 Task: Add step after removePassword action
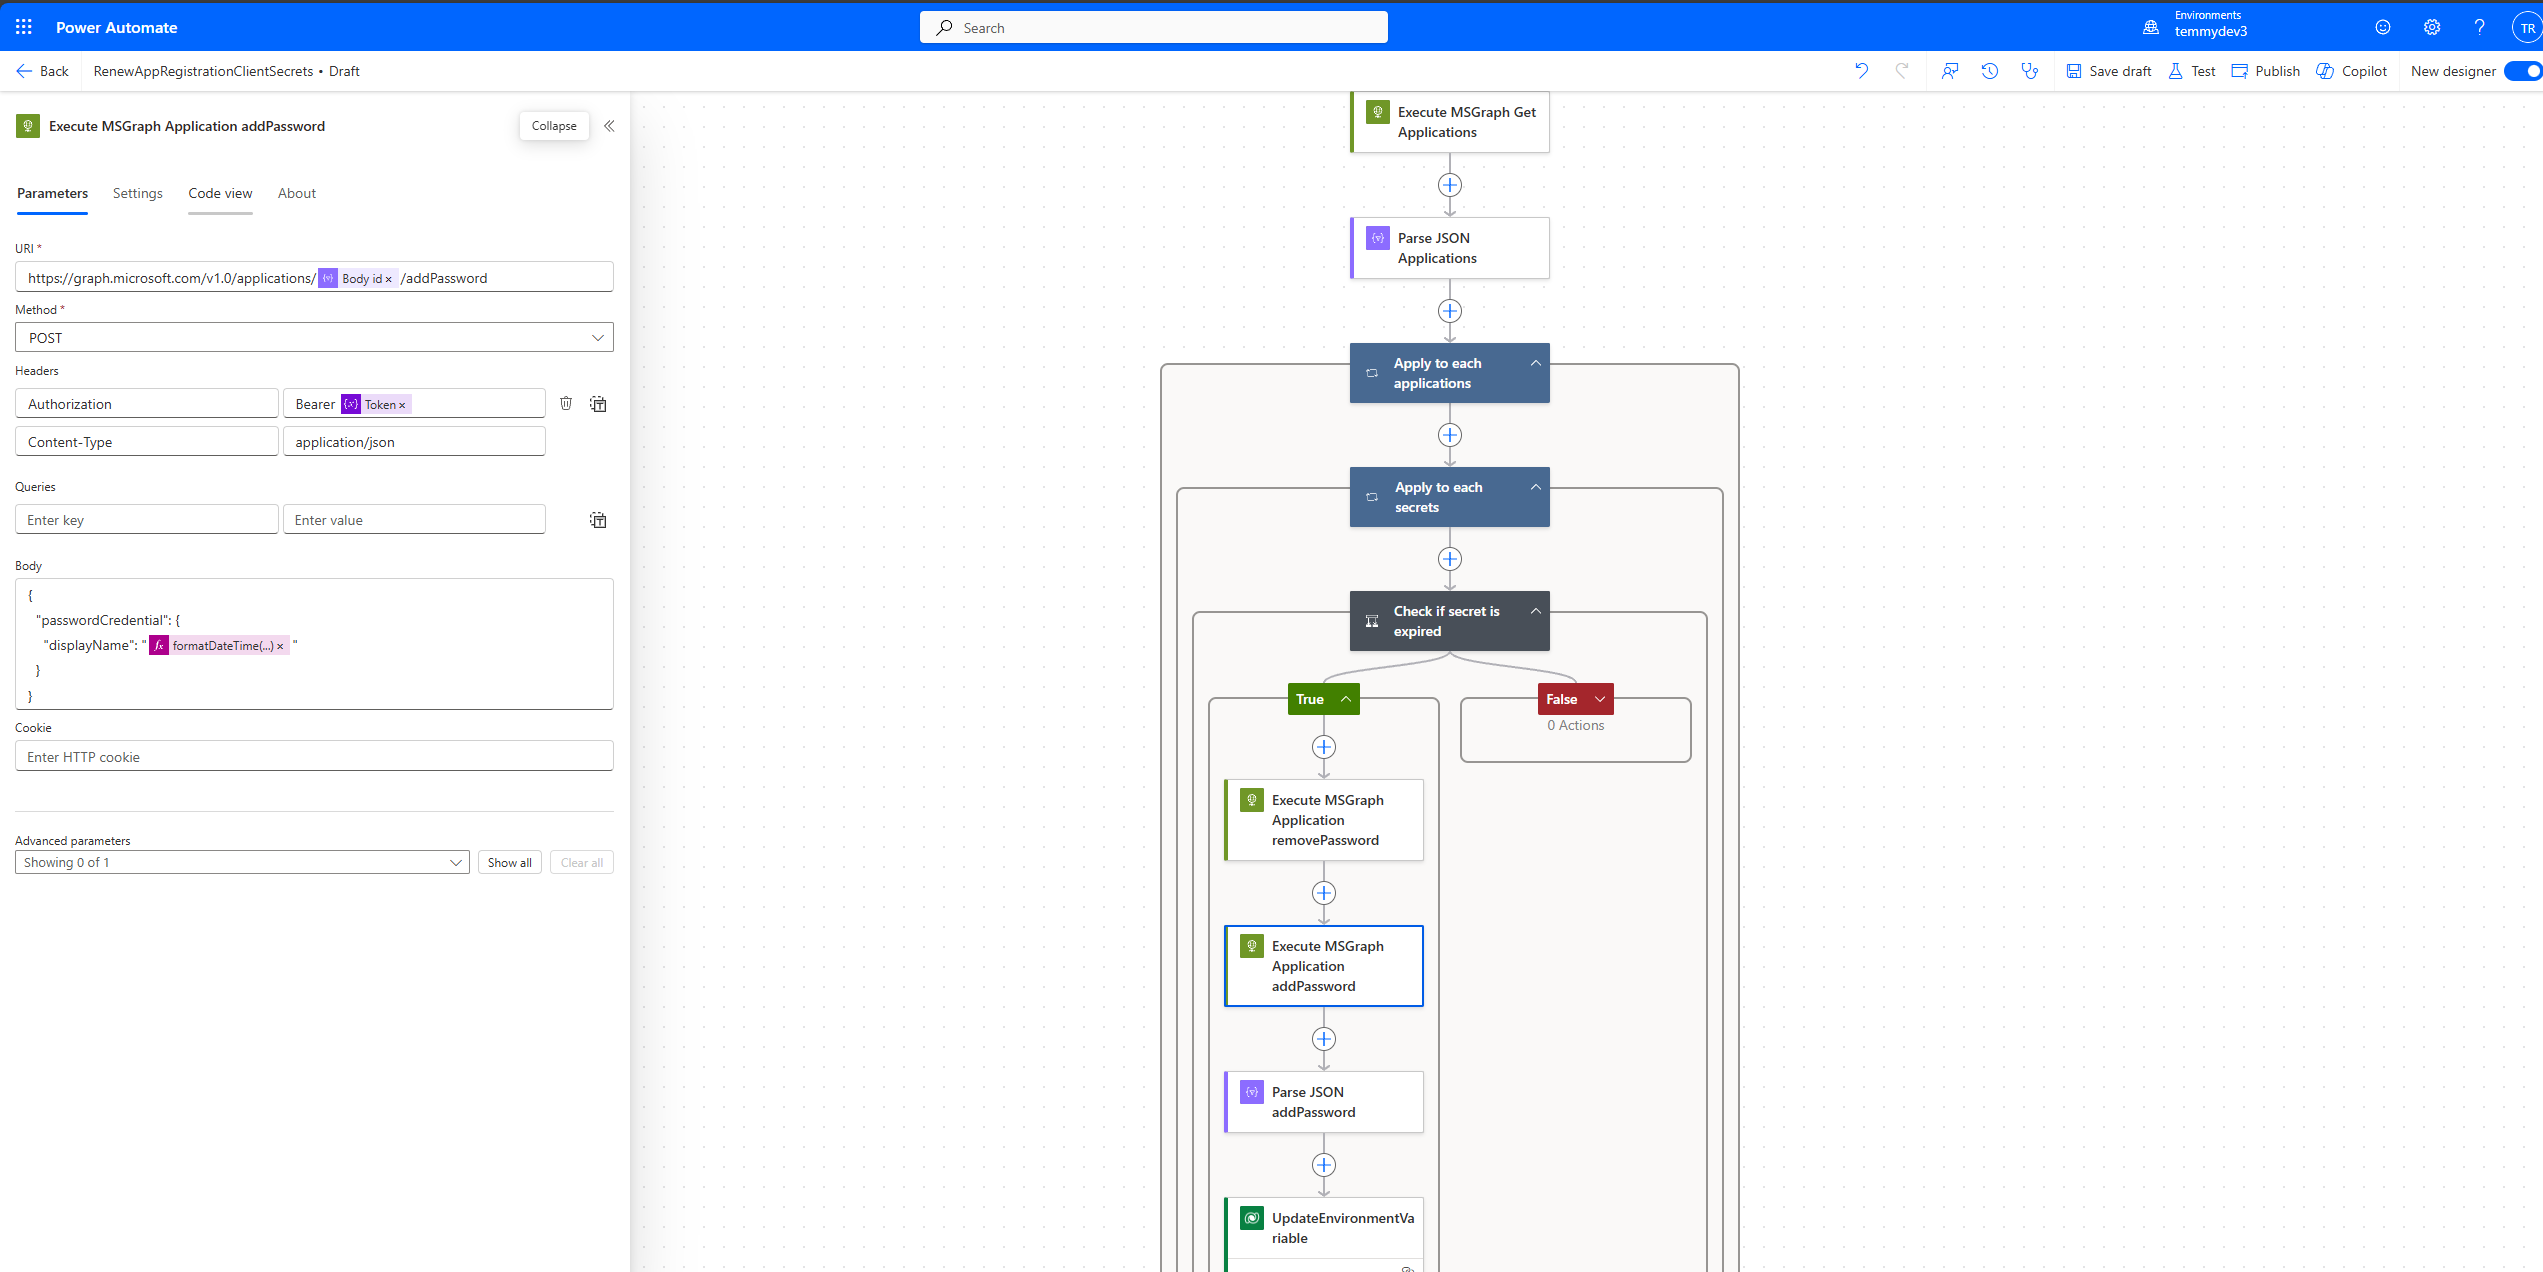(x=1324, y=893)
